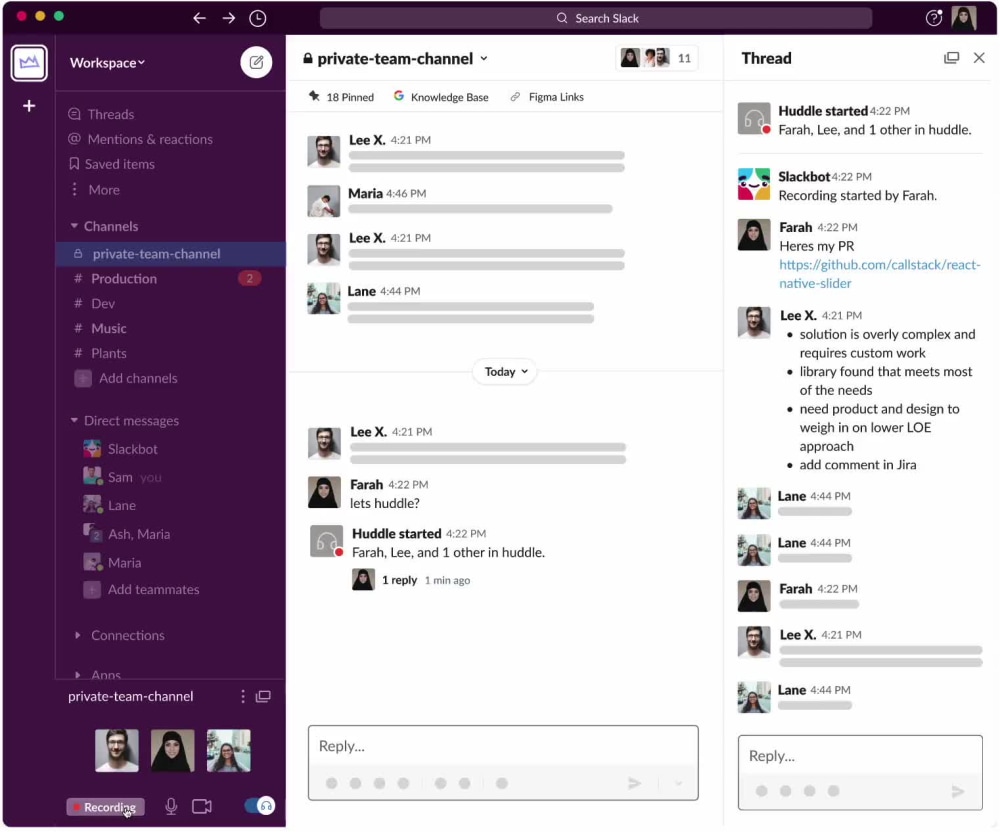
Task: Add a workspace with plus icon
Action: click(29, 106)
